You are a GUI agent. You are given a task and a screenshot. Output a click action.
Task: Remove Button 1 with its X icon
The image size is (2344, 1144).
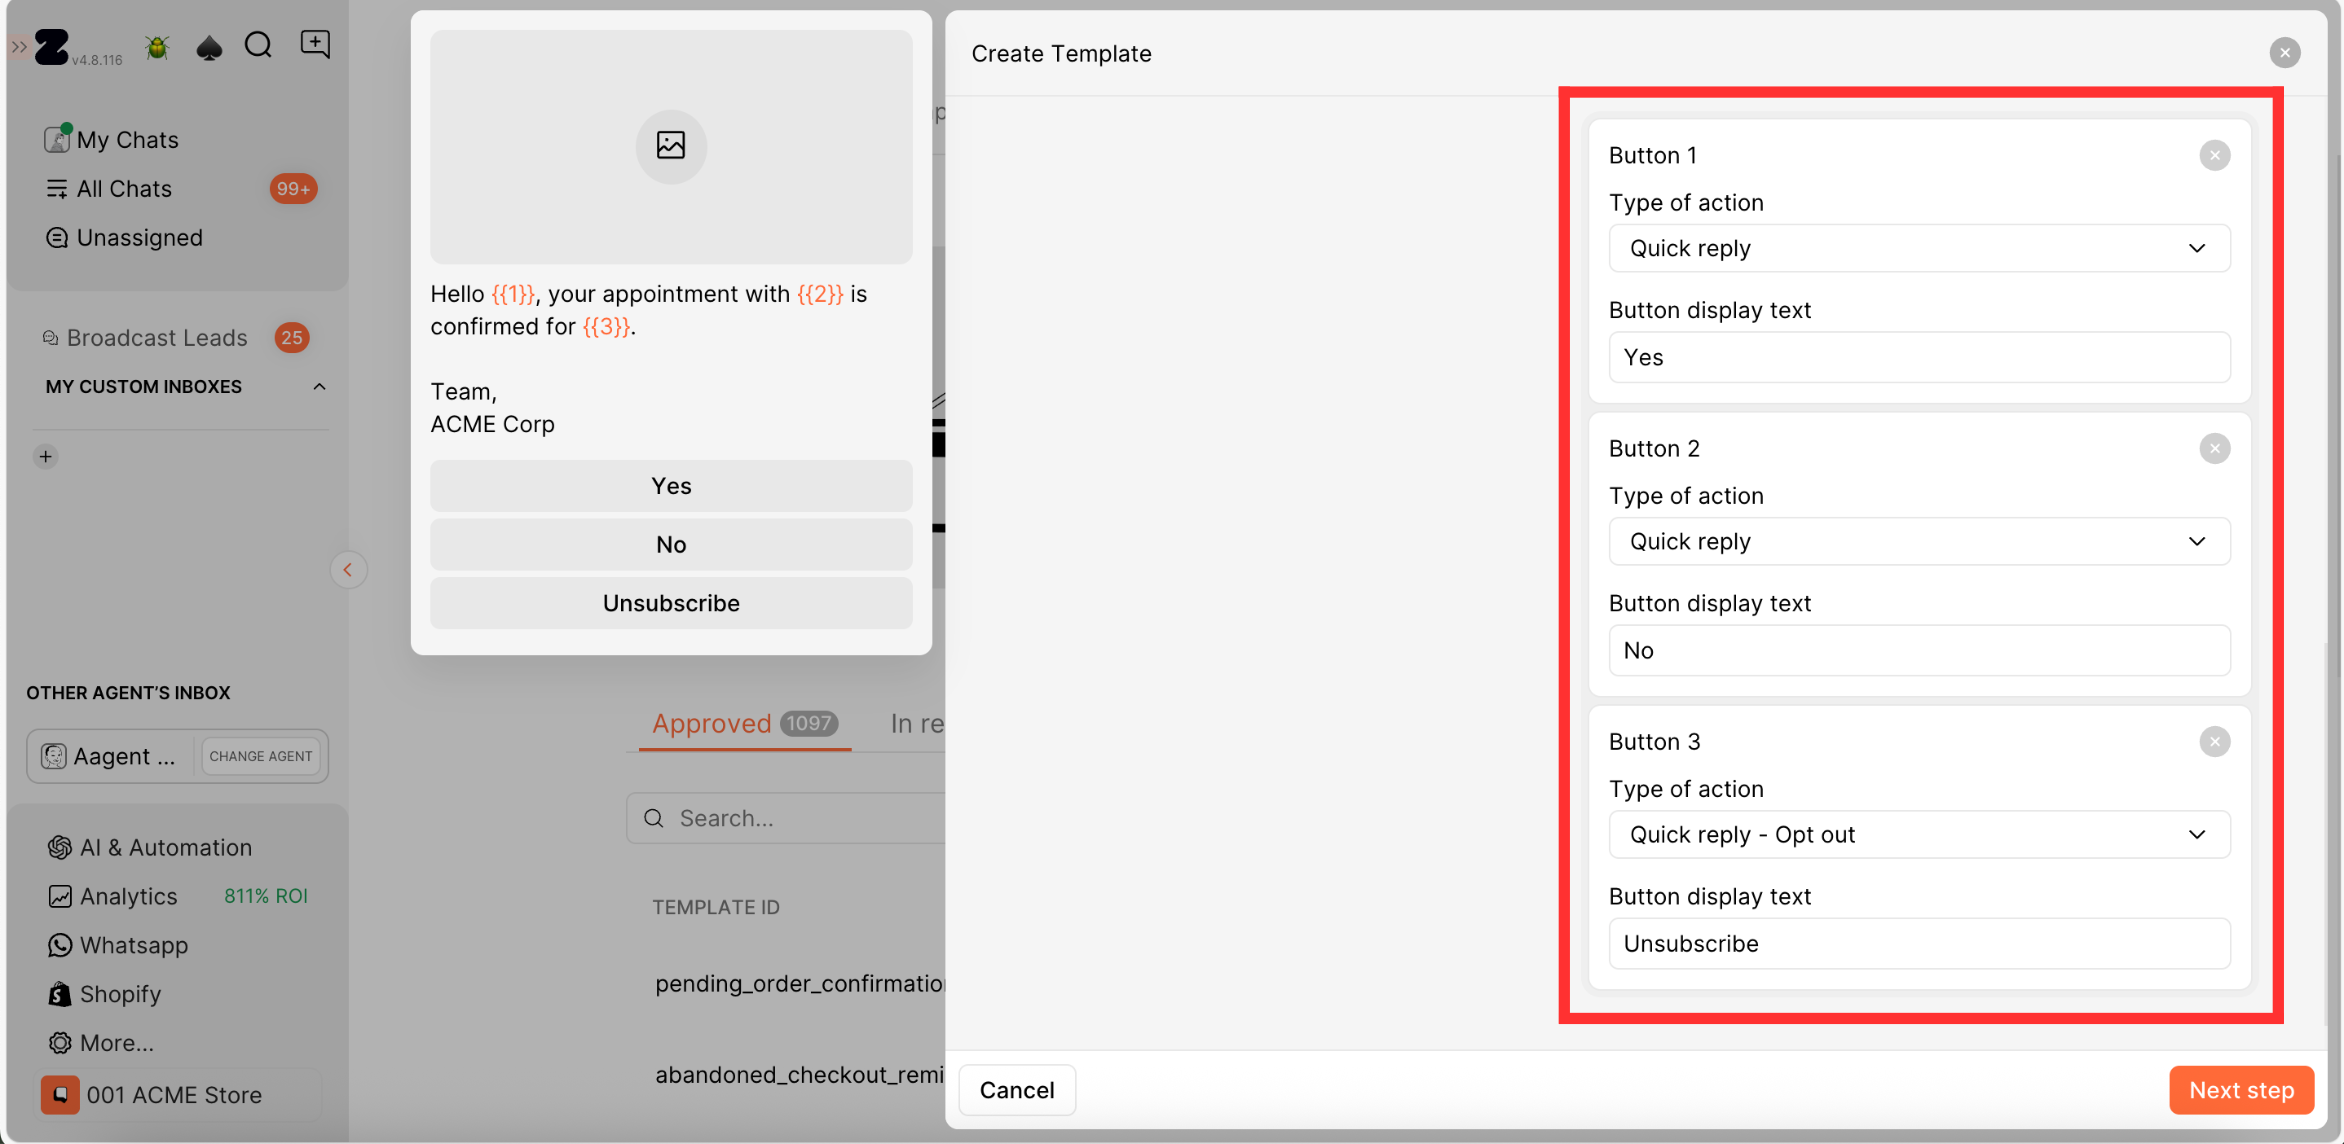click(x=2214, y=155)
